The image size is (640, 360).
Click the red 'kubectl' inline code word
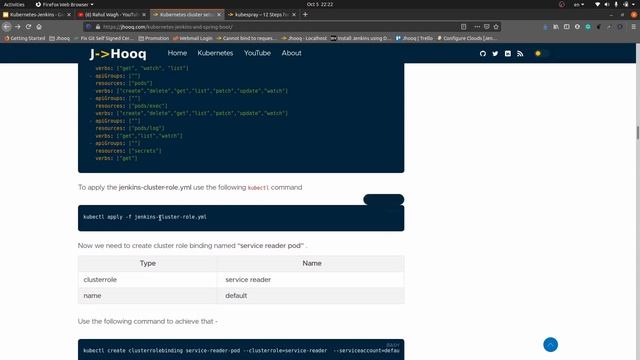pyautogui.click(x=258, y=188)
